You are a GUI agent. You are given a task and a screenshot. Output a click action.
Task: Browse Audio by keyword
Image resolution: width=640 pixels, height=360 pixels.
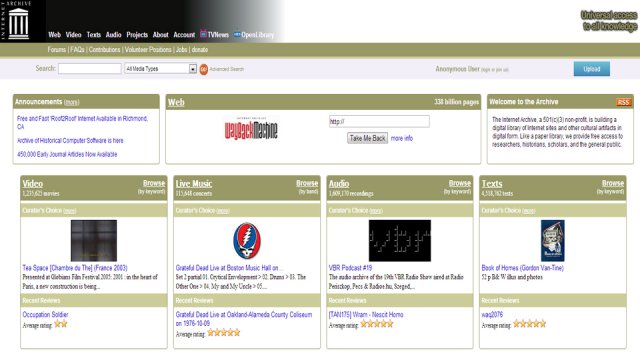[x=460, y=183]
